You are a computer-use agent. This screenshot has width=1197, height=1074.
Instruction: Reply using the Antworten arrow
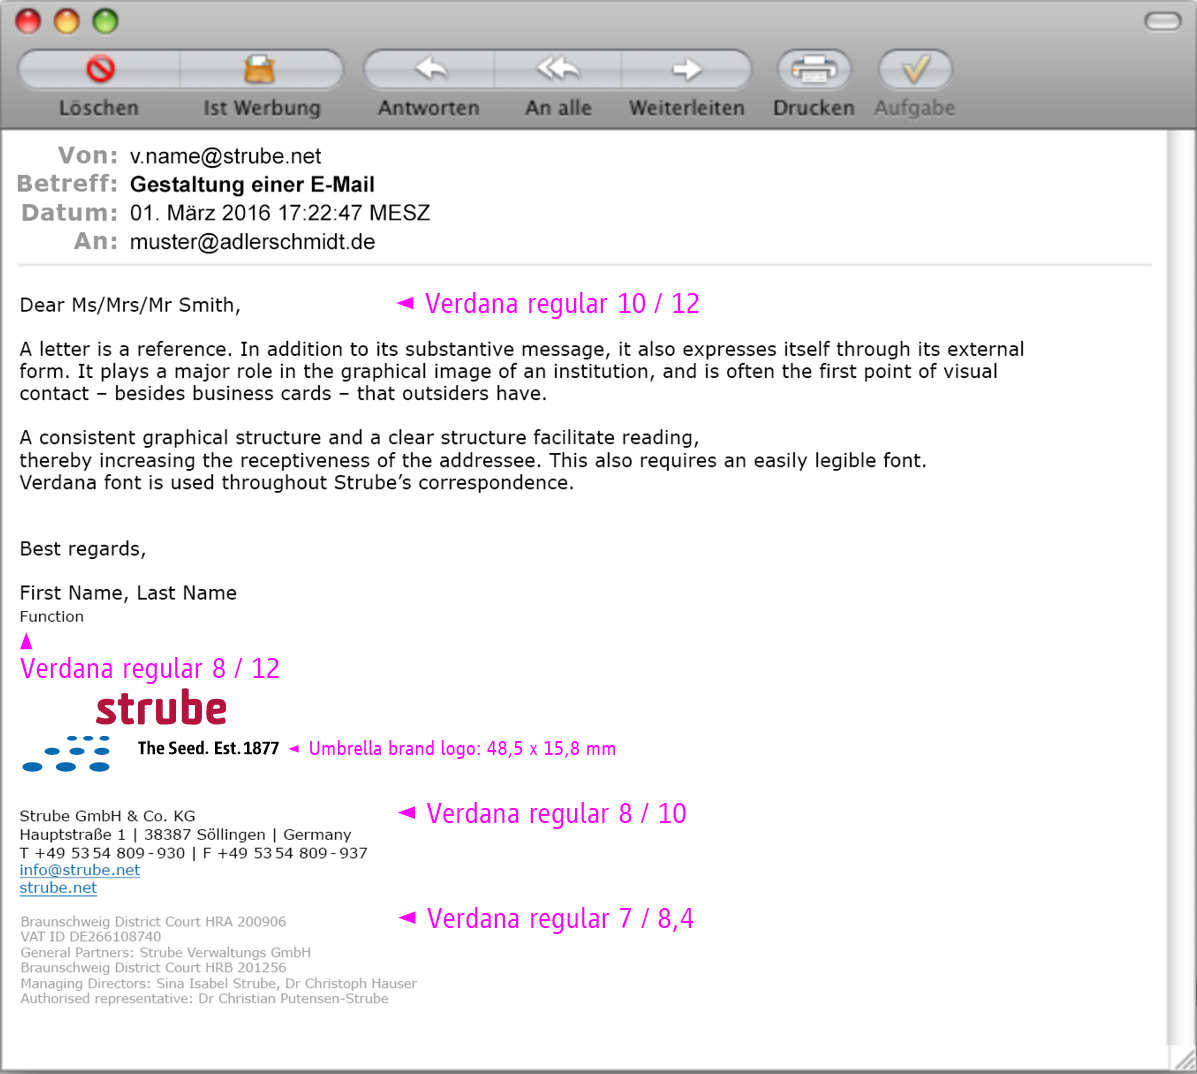430,70
